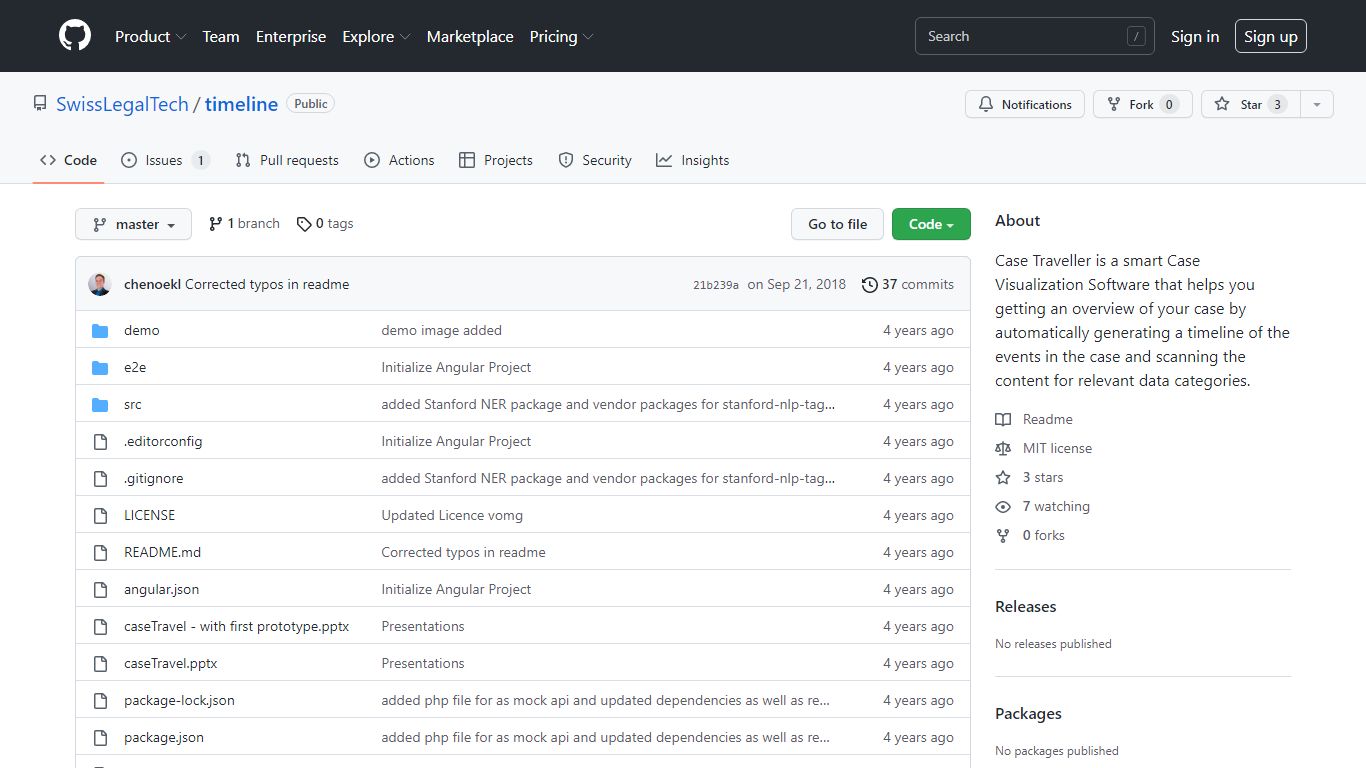Open the README.md file name link
Screen dimensions: 1366x768
162,552
